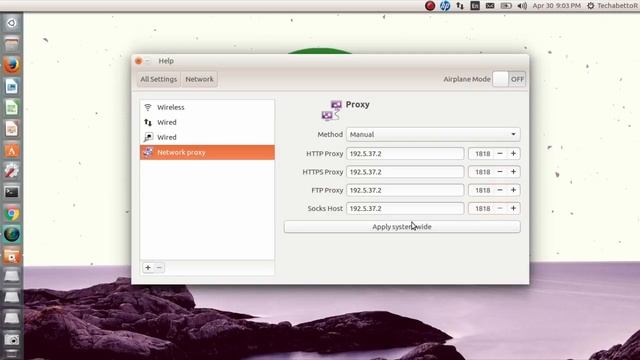Image resolution: width=640 pixels, height=360 pixels.
Task: Open the session gear menu TechabettoR
Action: tap(612, 6)
